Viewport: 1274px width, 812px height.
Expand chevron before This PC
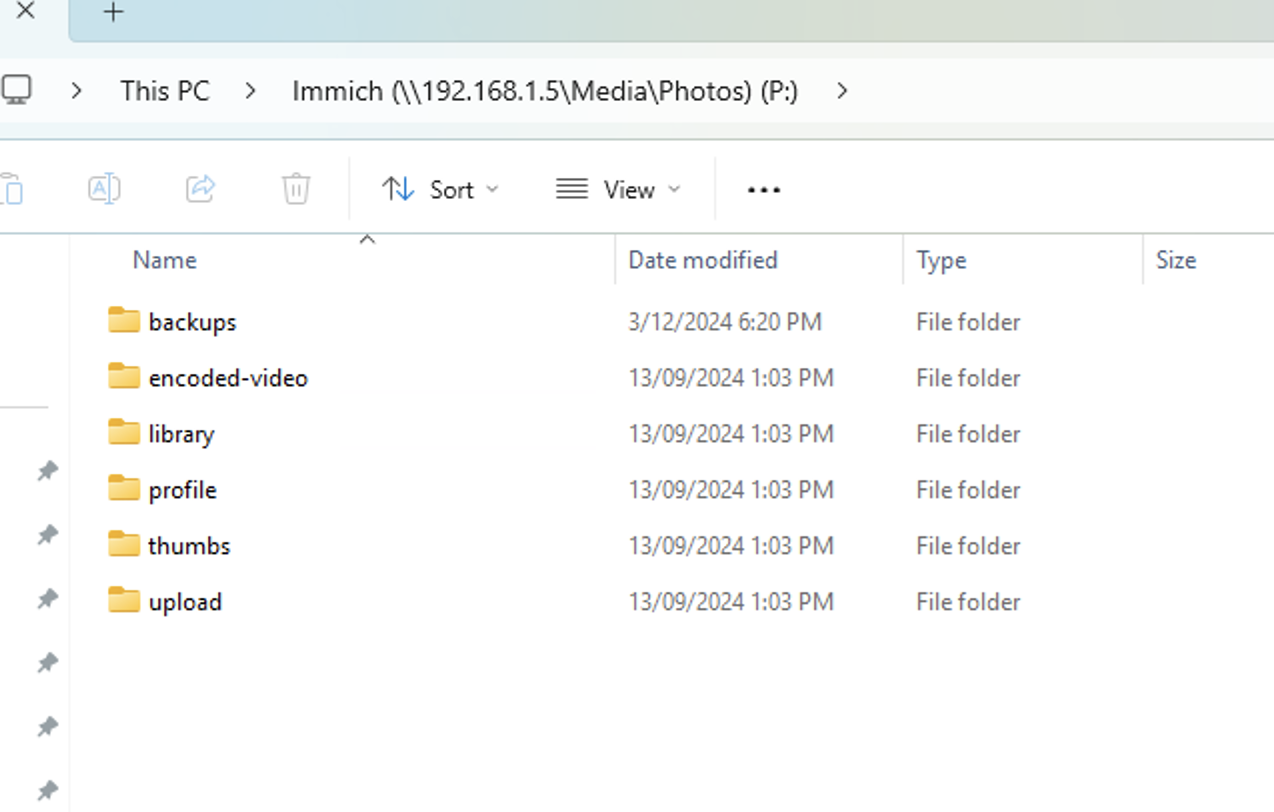point(77,91)
